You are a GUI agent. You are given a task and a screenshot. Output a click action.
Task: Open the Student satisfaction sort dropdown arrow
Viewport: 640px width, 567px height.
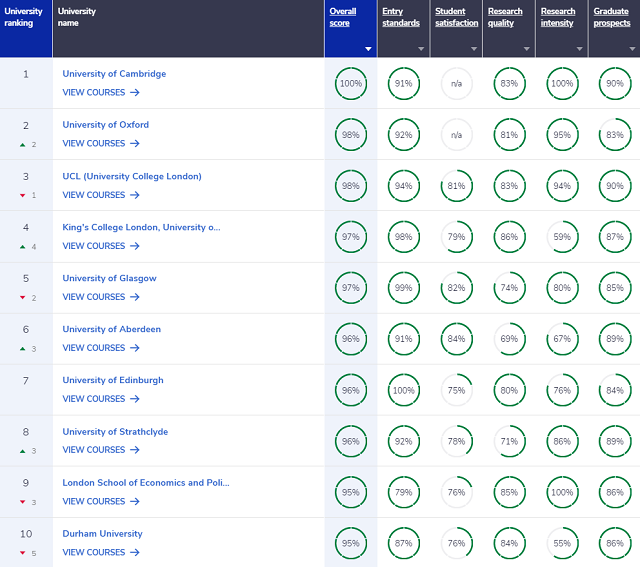(x=473, y=49)
